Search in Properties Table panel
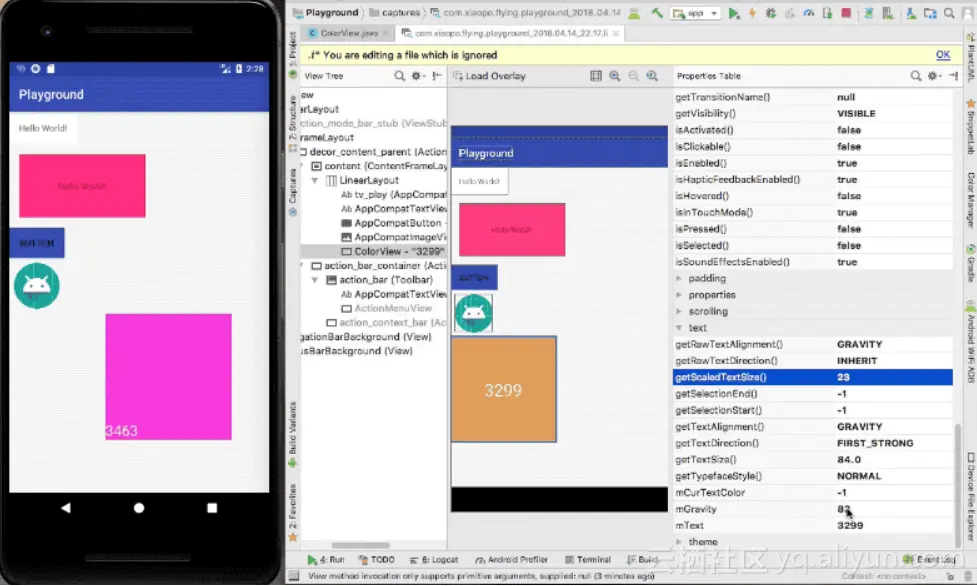 point(915,76)
